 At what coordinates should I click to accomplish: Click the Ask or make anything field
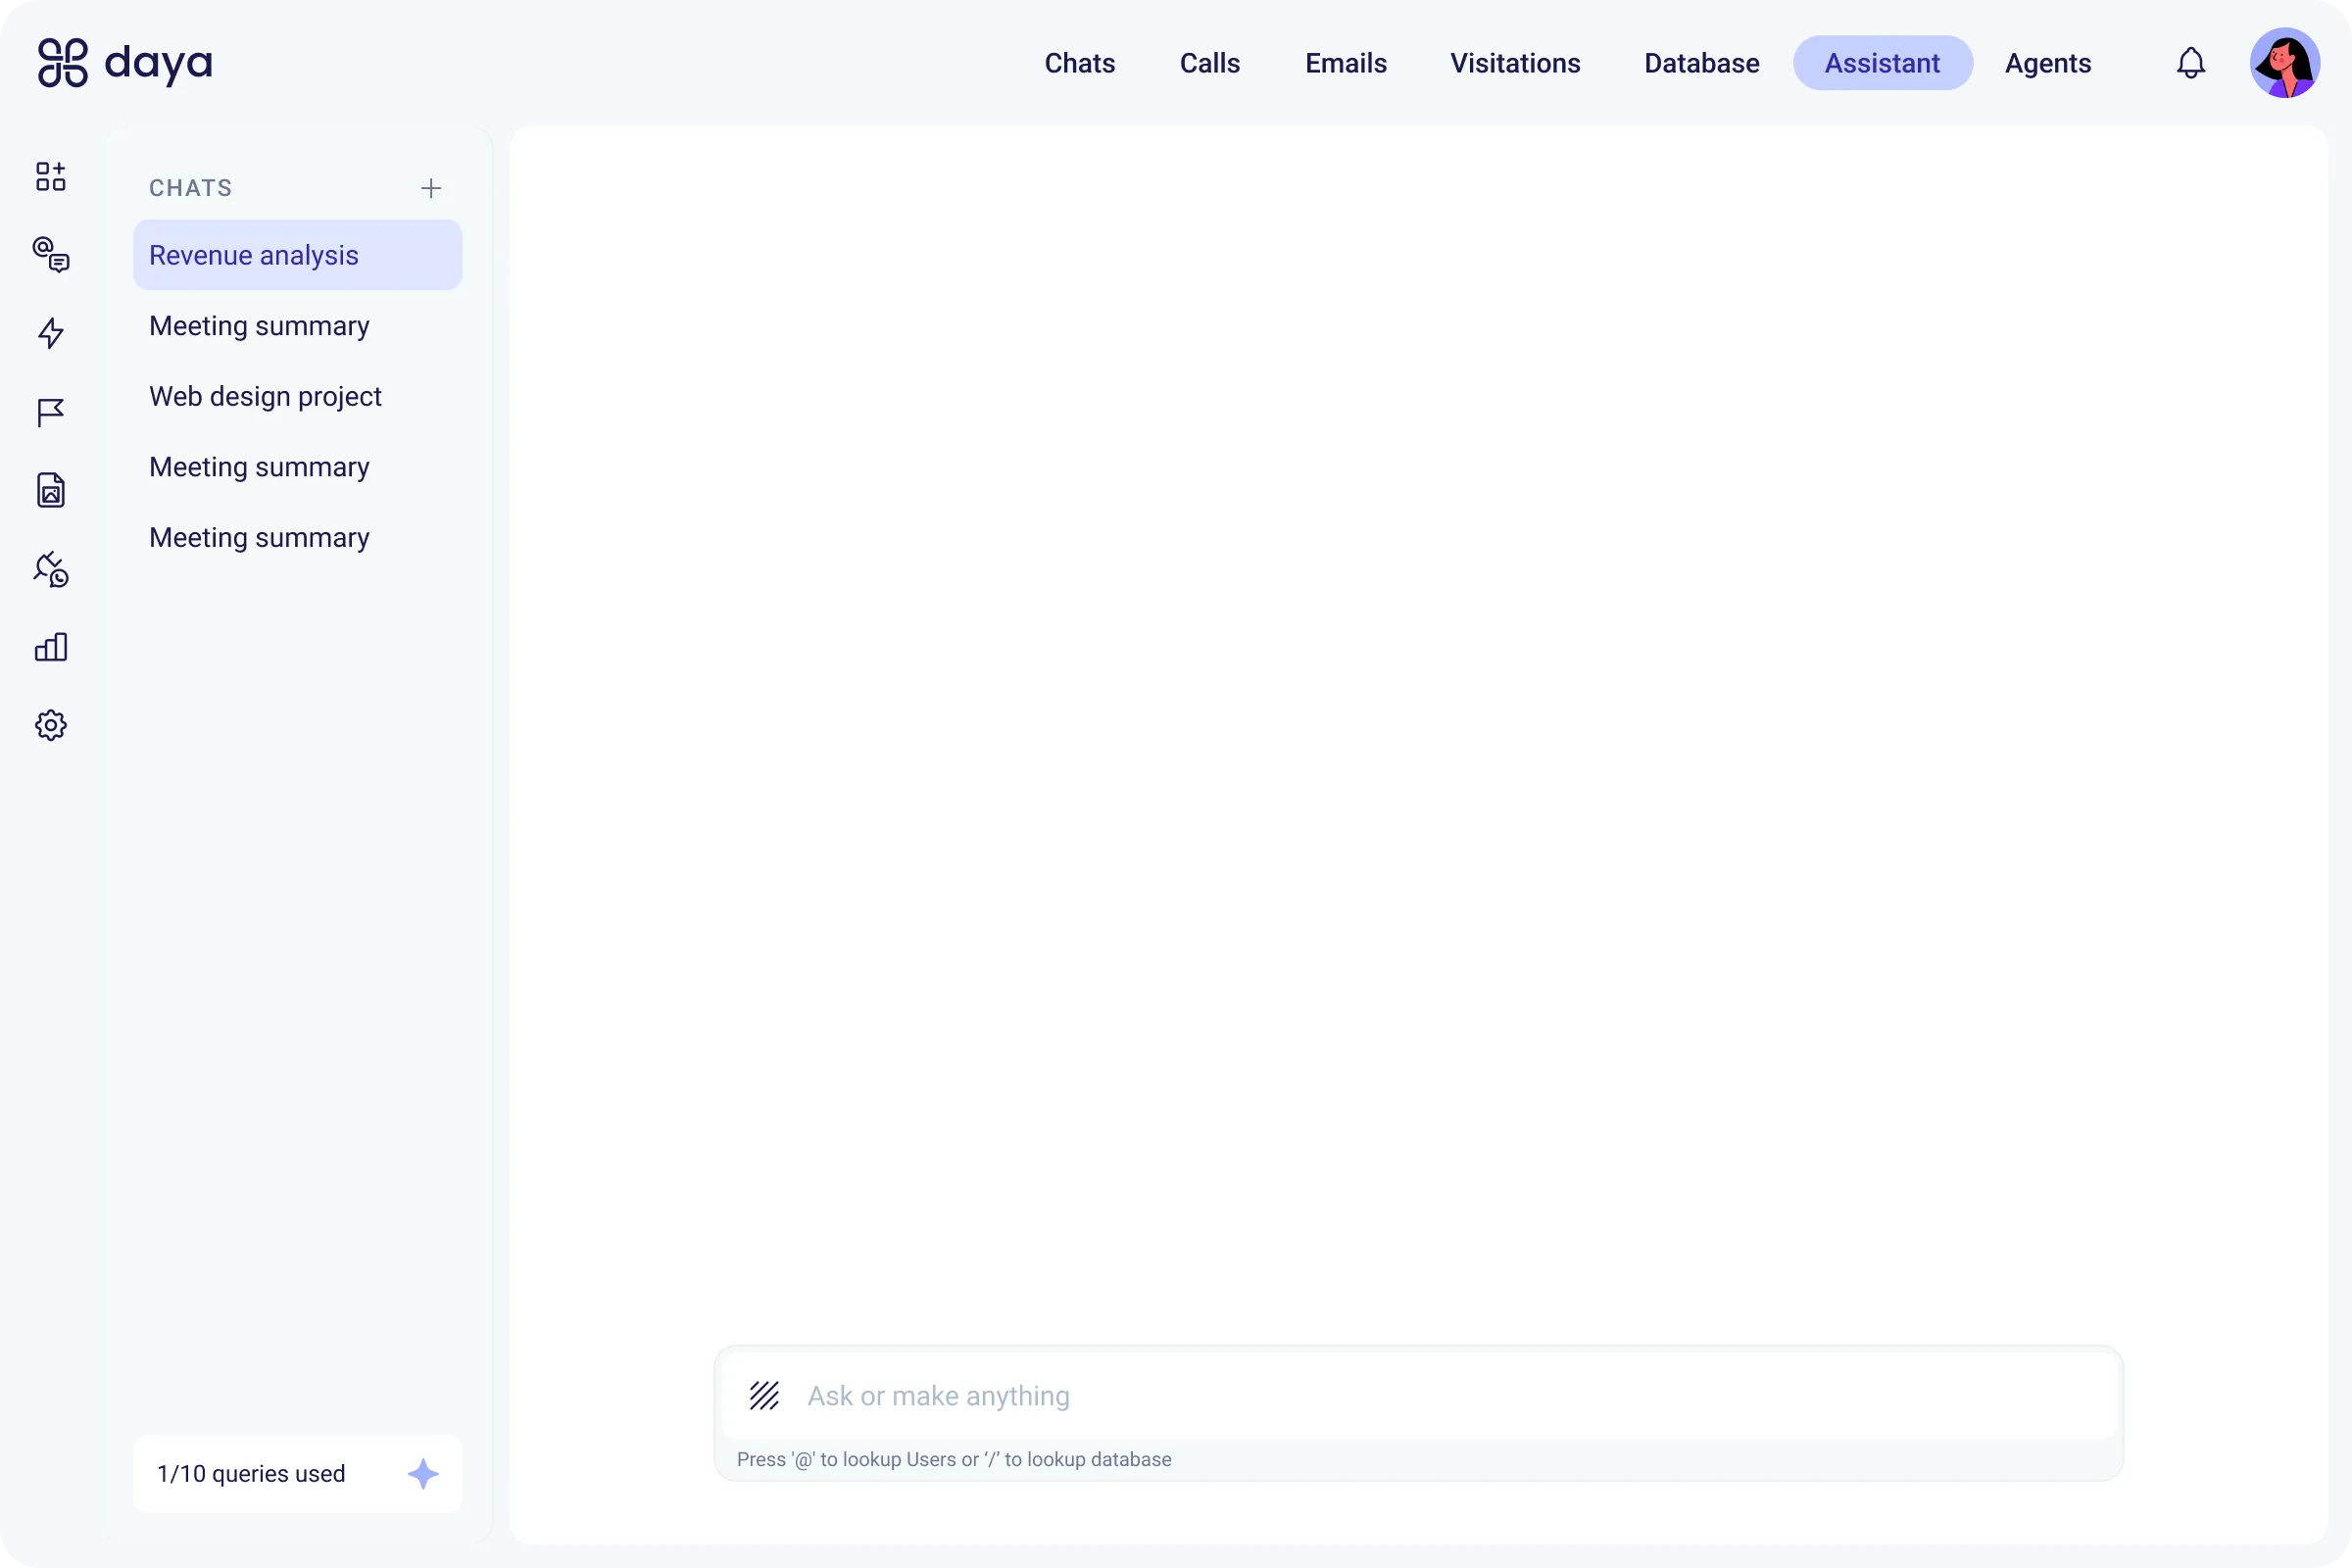(1440, 1395)
